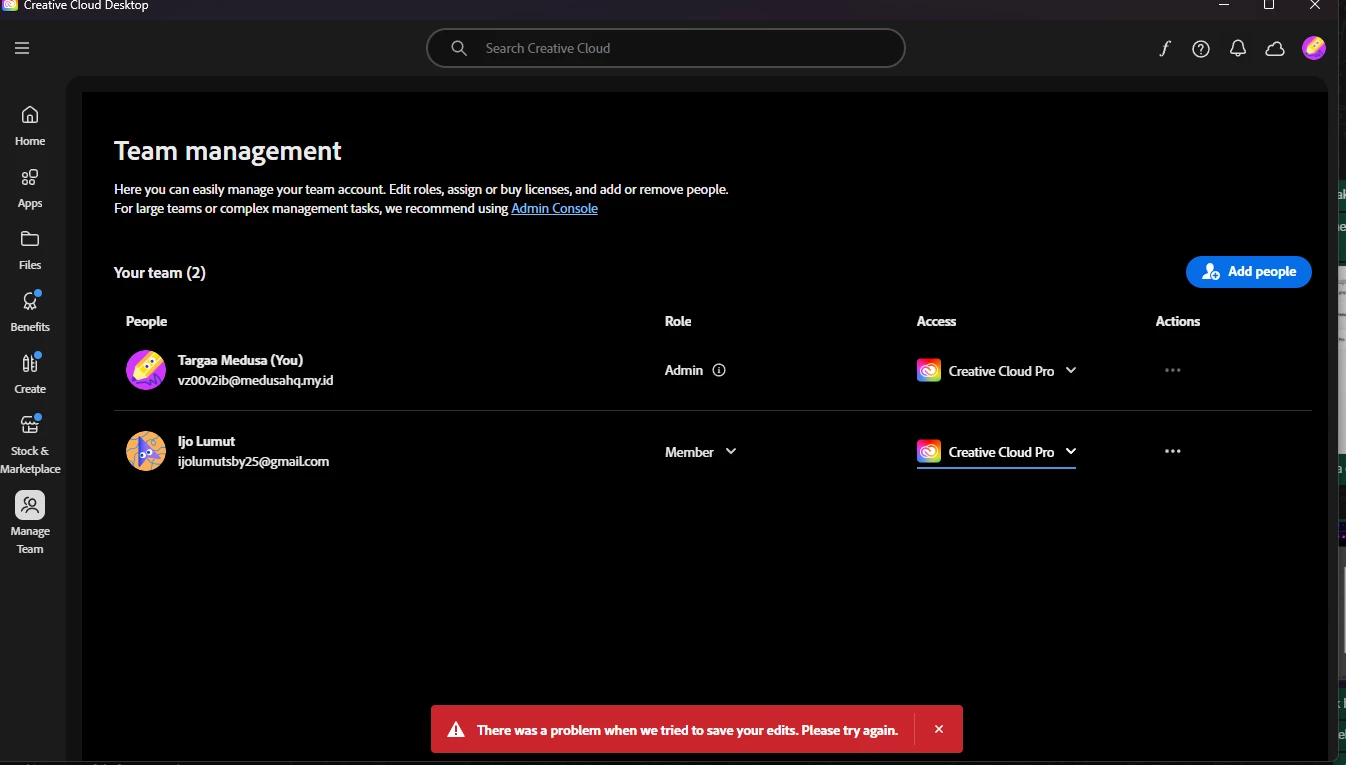This screenshot has width=1346, height=765.
Task: Click Targaa Medusa's avatar
Action: [146, 370]
